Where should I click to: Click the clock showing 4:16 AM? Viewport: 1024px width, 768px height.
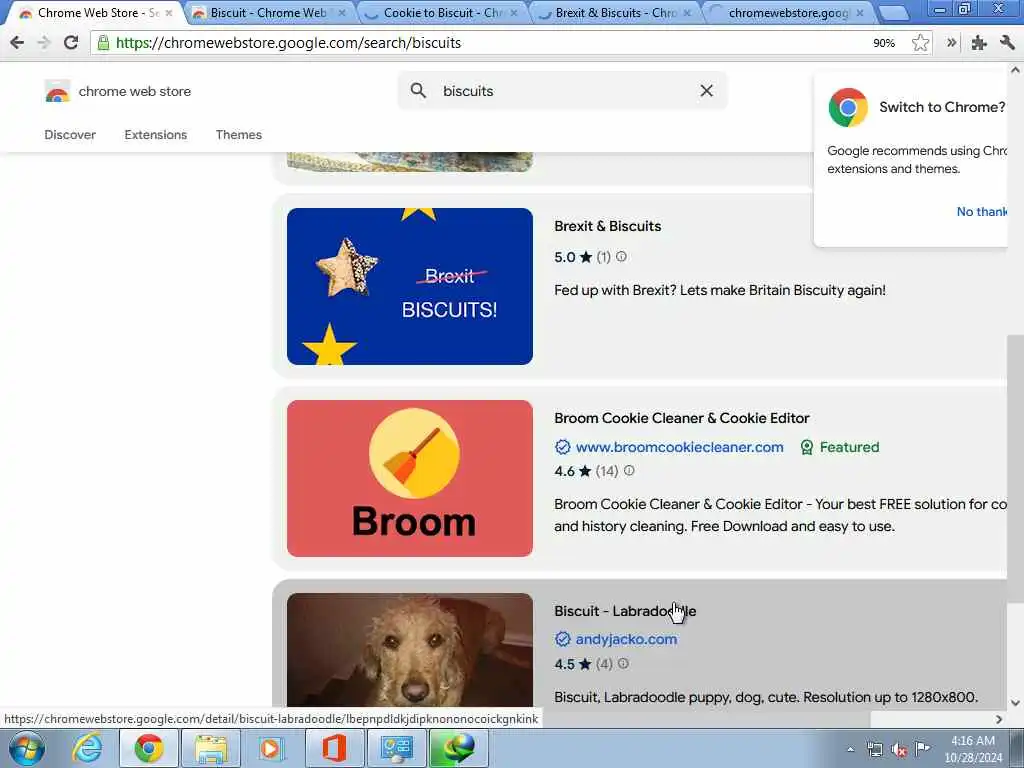point(972,741)
